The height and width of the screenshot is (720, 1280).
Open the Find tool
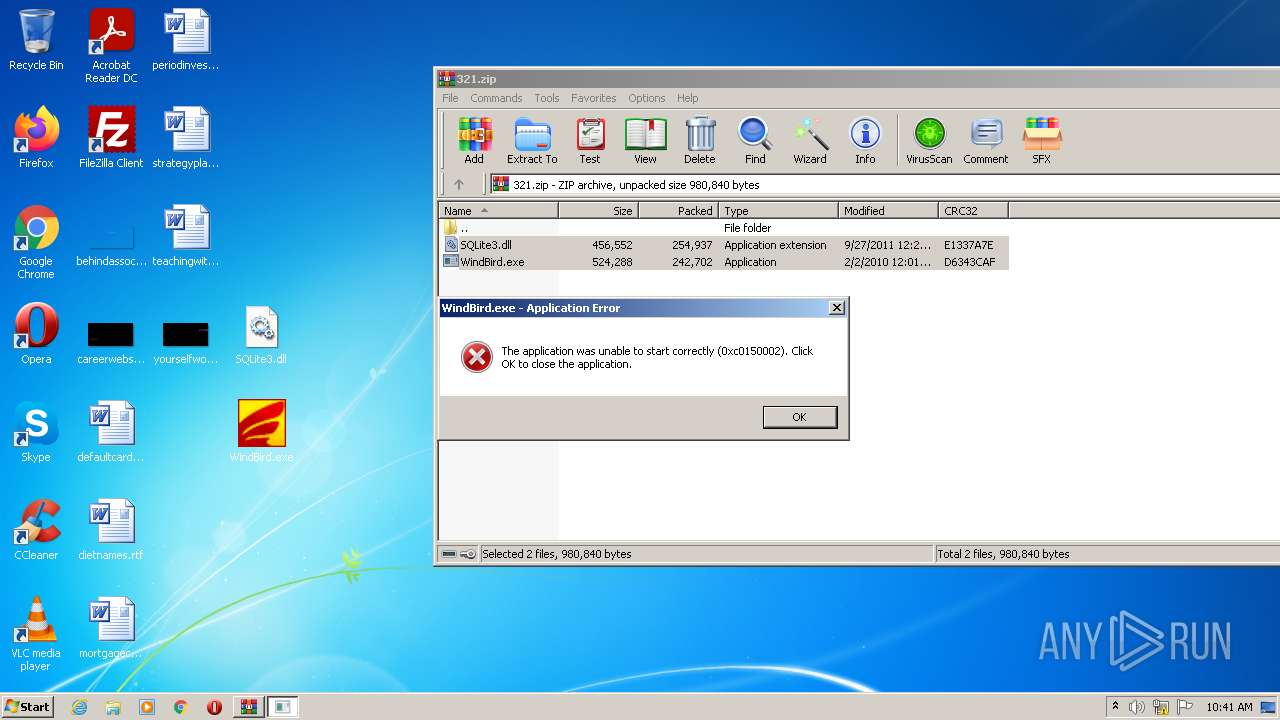click(x=755, y=141)
